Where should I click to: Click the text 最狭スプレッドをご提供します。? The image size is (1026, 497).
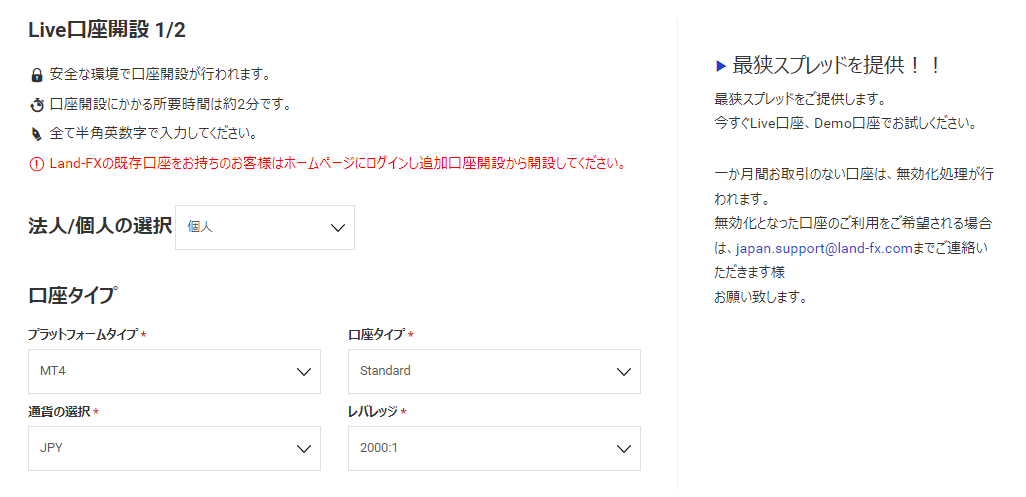(x=800, y=101)
